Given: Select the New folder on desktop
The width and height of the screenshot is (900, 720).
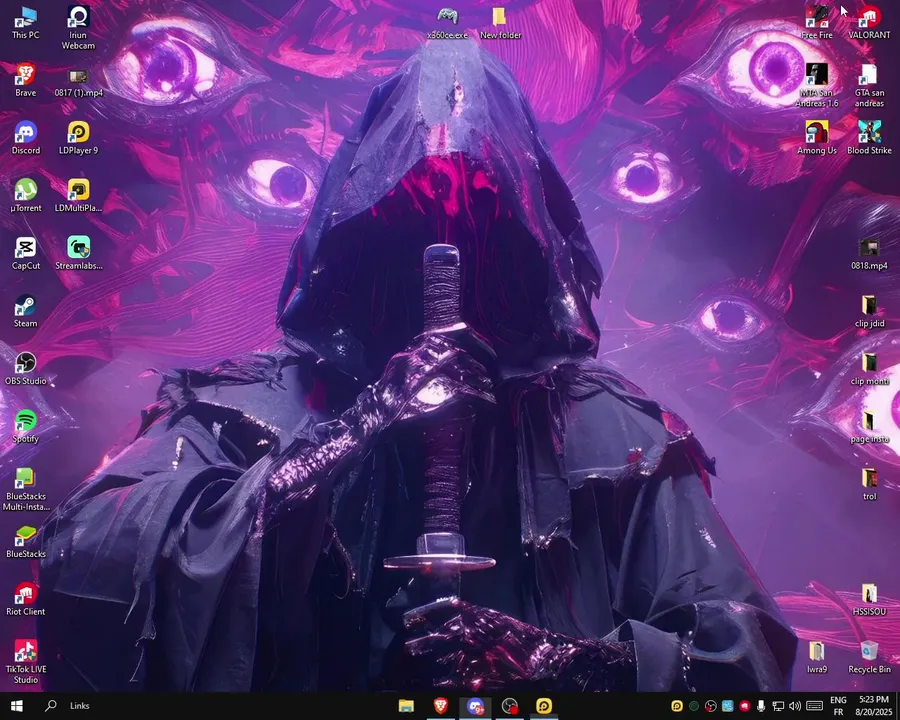Looking at the screenshot, I should (501, 23).
